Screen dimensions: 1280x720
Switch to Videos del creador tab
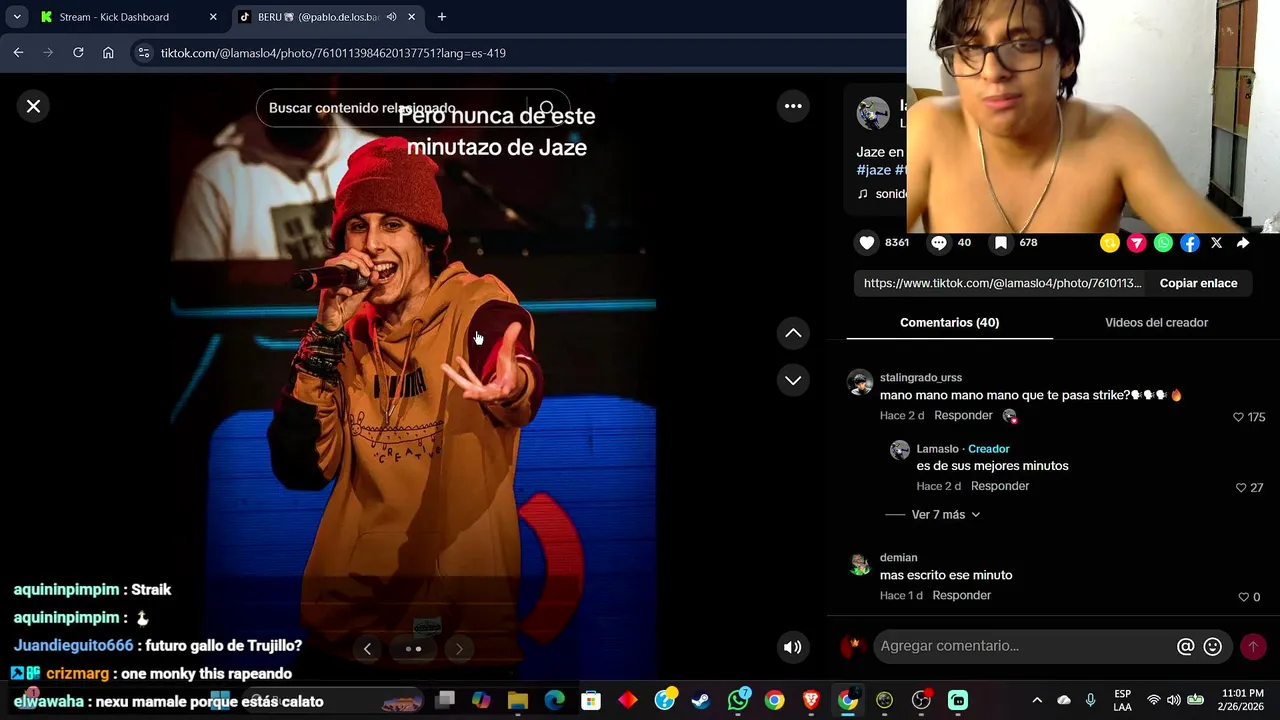[x=1156, y=322]
